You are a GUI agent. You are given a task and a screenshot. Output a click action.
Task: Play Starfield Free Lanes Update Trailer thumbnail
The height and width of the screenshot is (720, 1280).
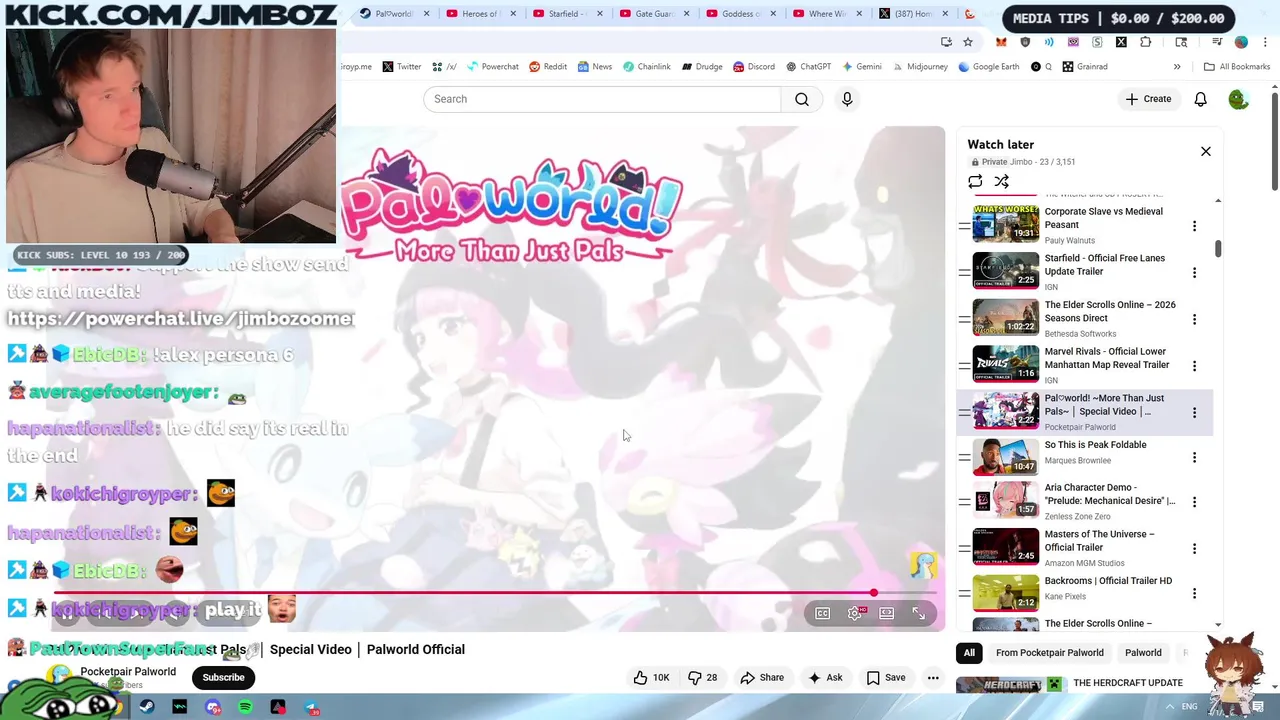pos(1006,271)
